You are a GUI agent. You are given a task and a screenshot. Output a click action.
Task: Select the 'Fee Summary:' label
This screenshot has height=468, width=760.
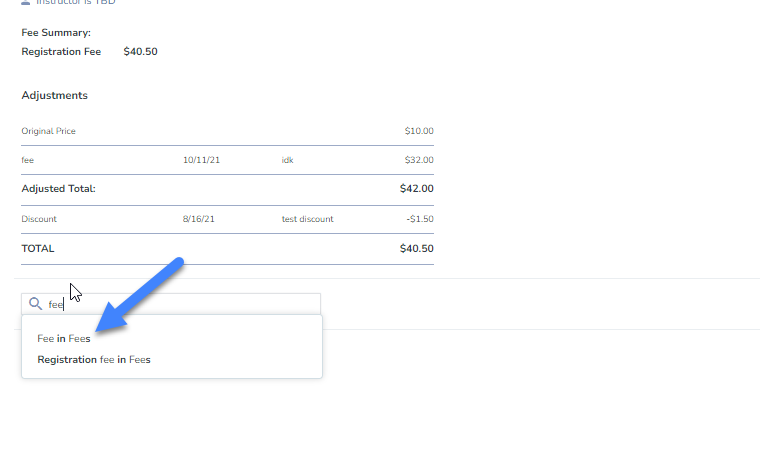(56, 32)
